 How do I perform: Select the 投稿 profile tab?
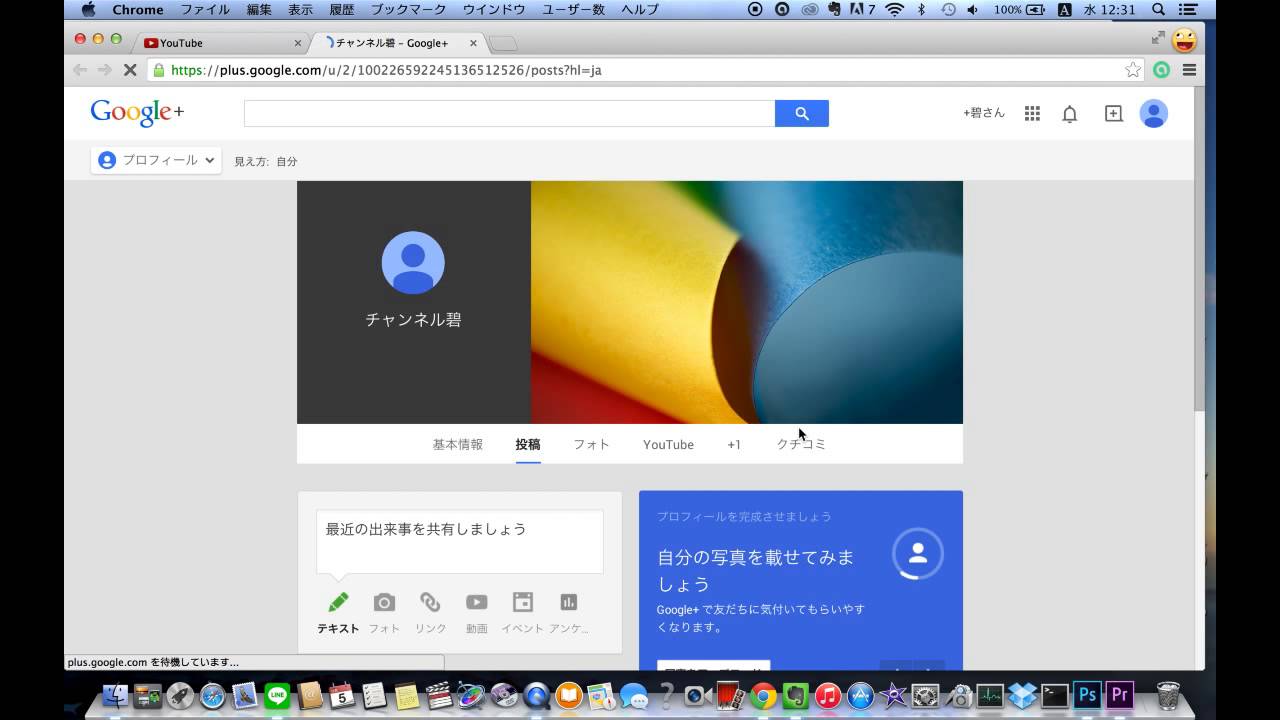pos(528,444)
